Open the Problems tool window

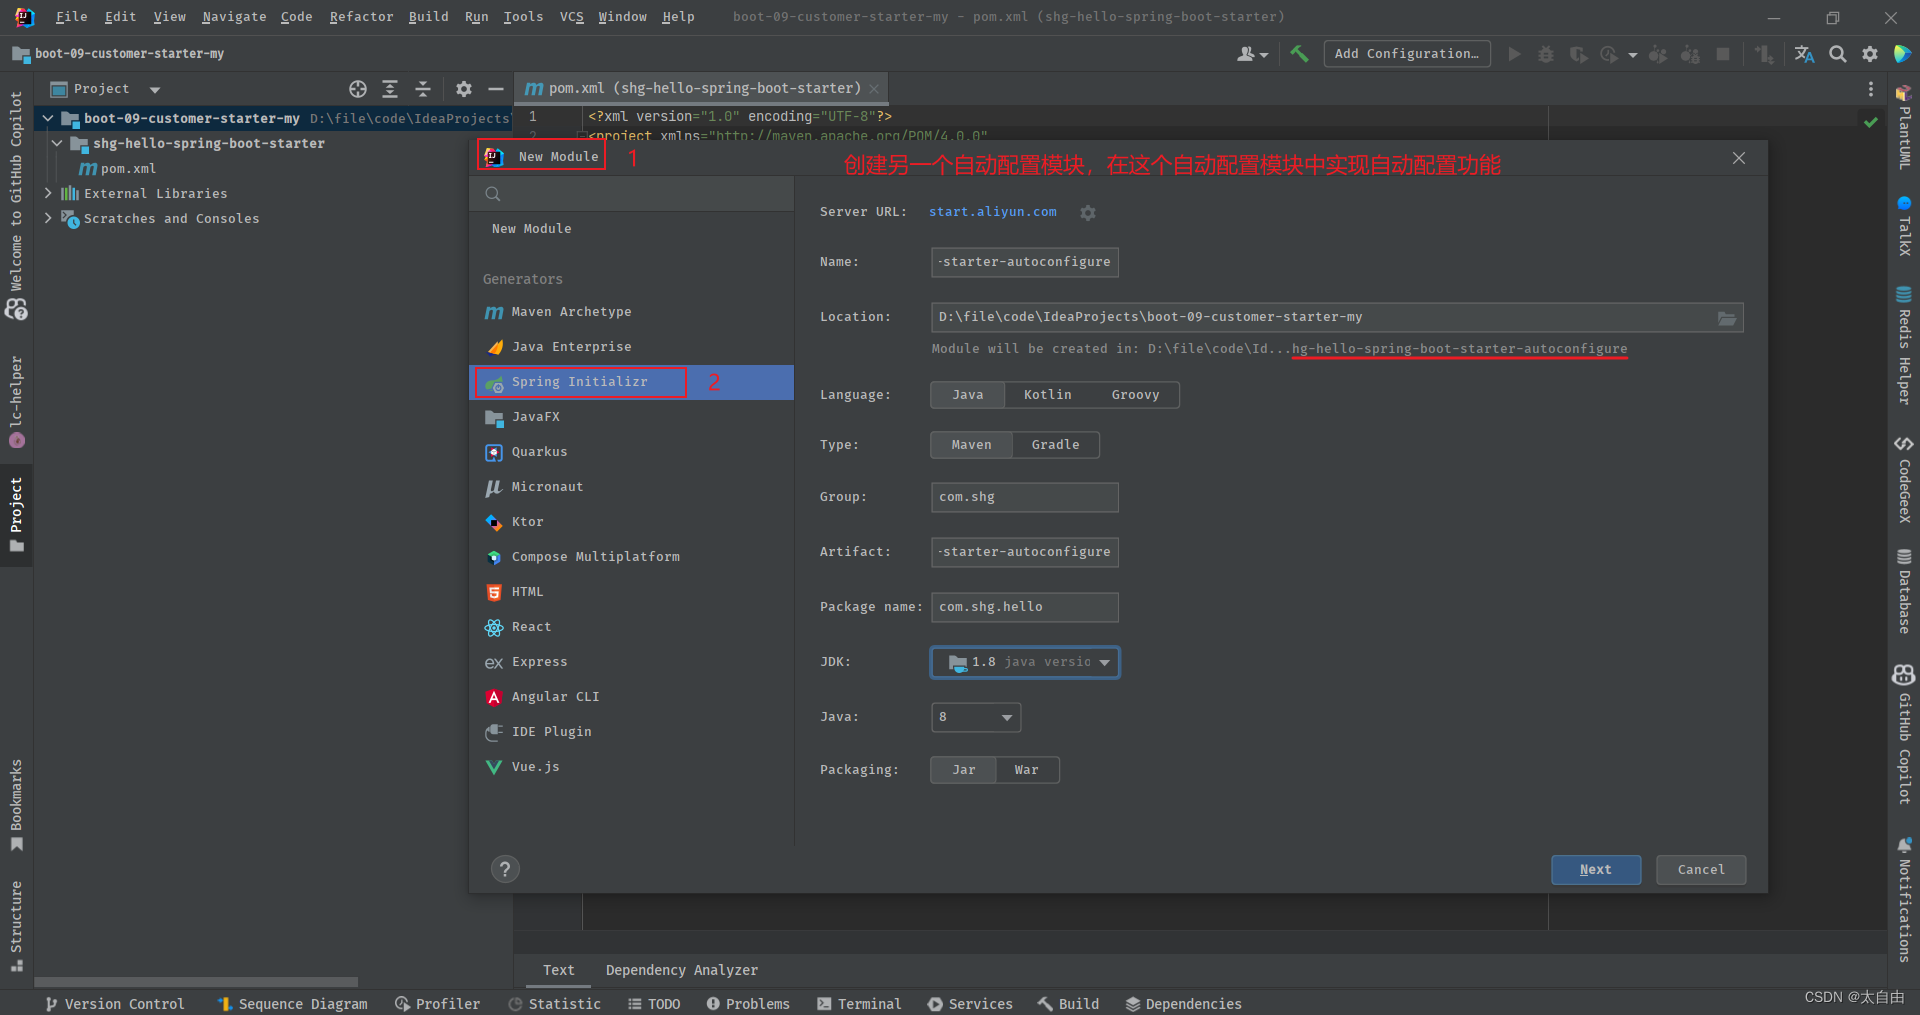(x=748, y=1004)
